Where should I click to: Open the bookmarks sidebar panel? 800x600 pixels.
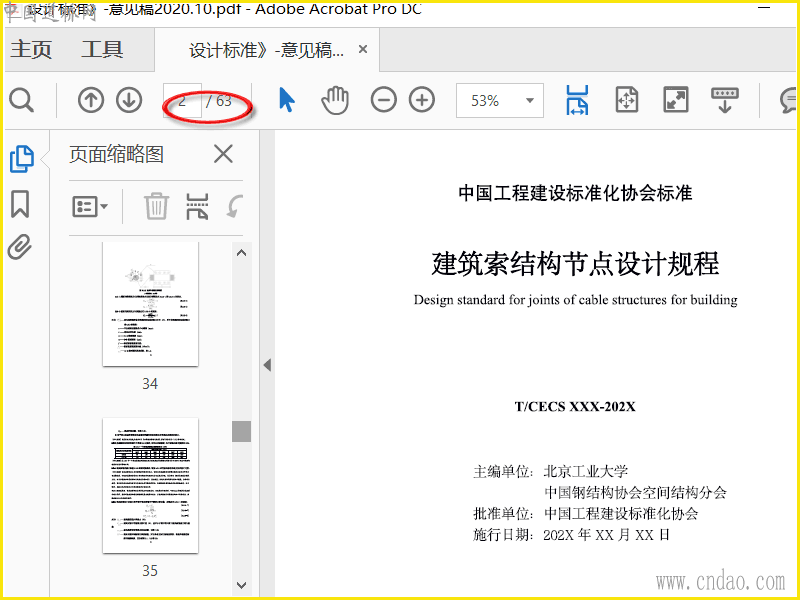click(x=20, y=204)
